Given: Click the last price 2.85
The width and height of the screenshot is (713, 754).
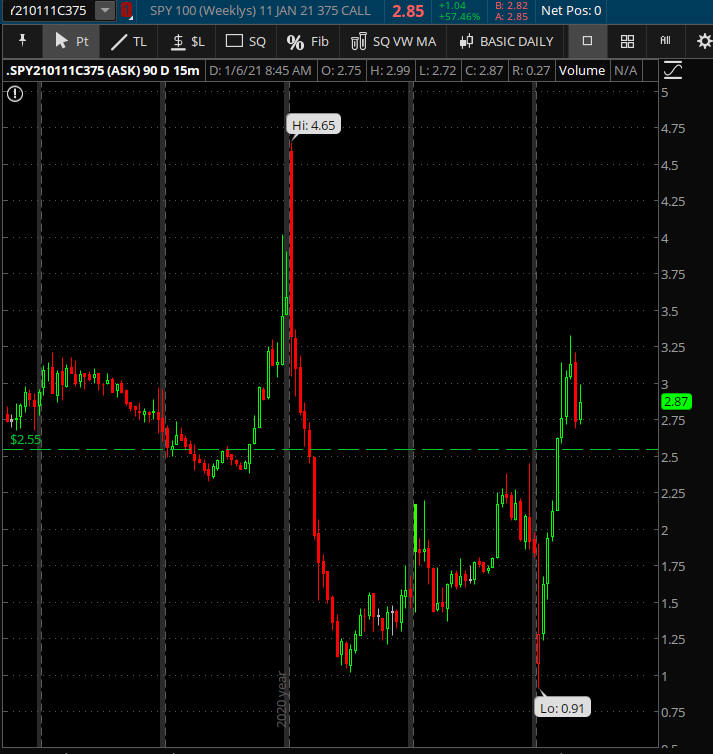Looking at the screenshot, I should (408, 11).
